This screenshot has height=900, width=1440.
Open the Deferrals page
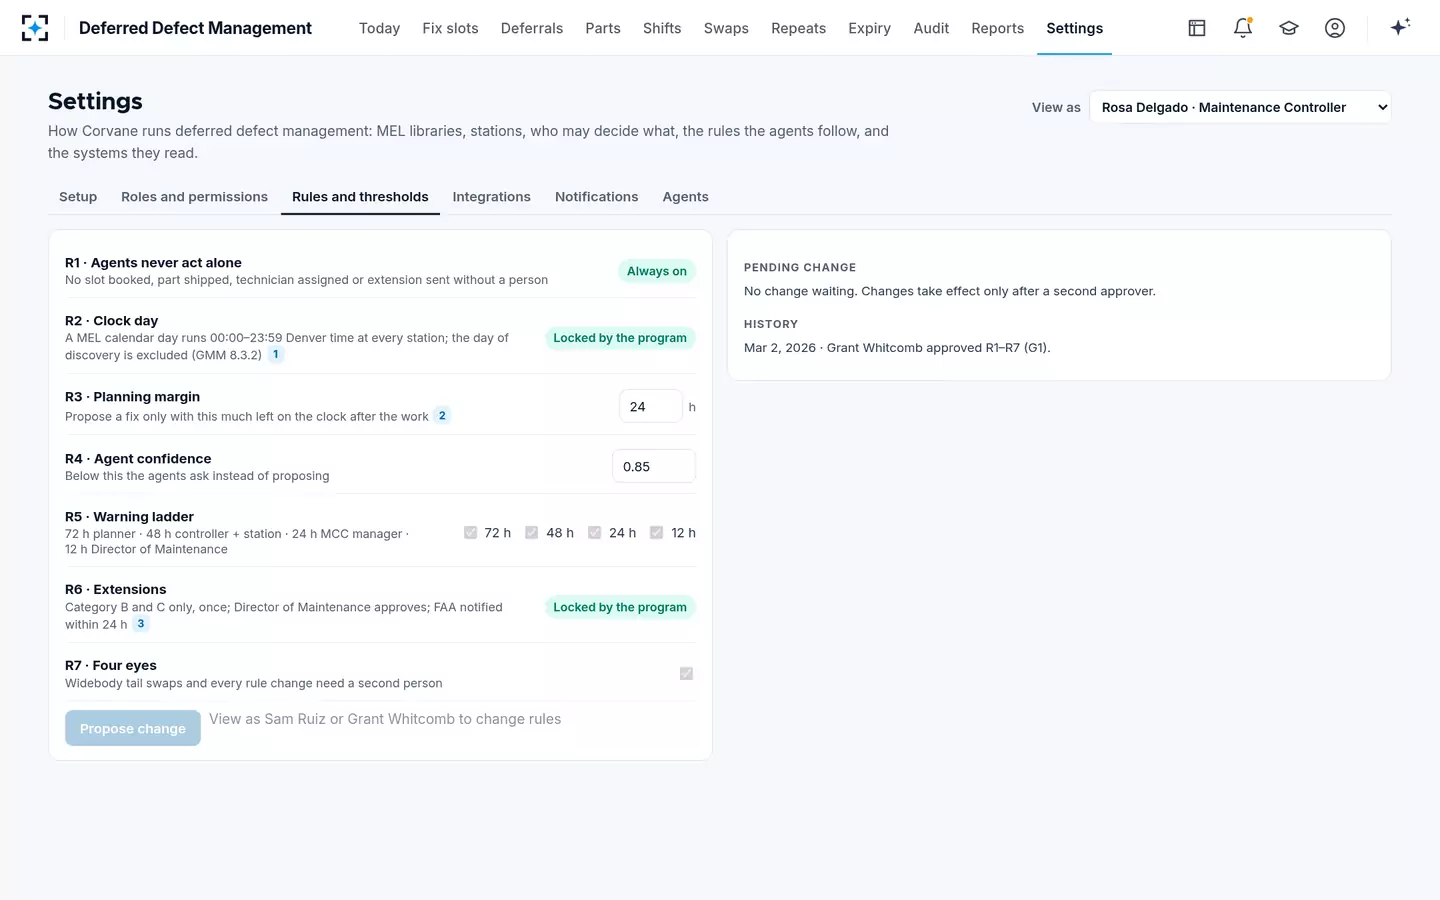coord(532,28)
